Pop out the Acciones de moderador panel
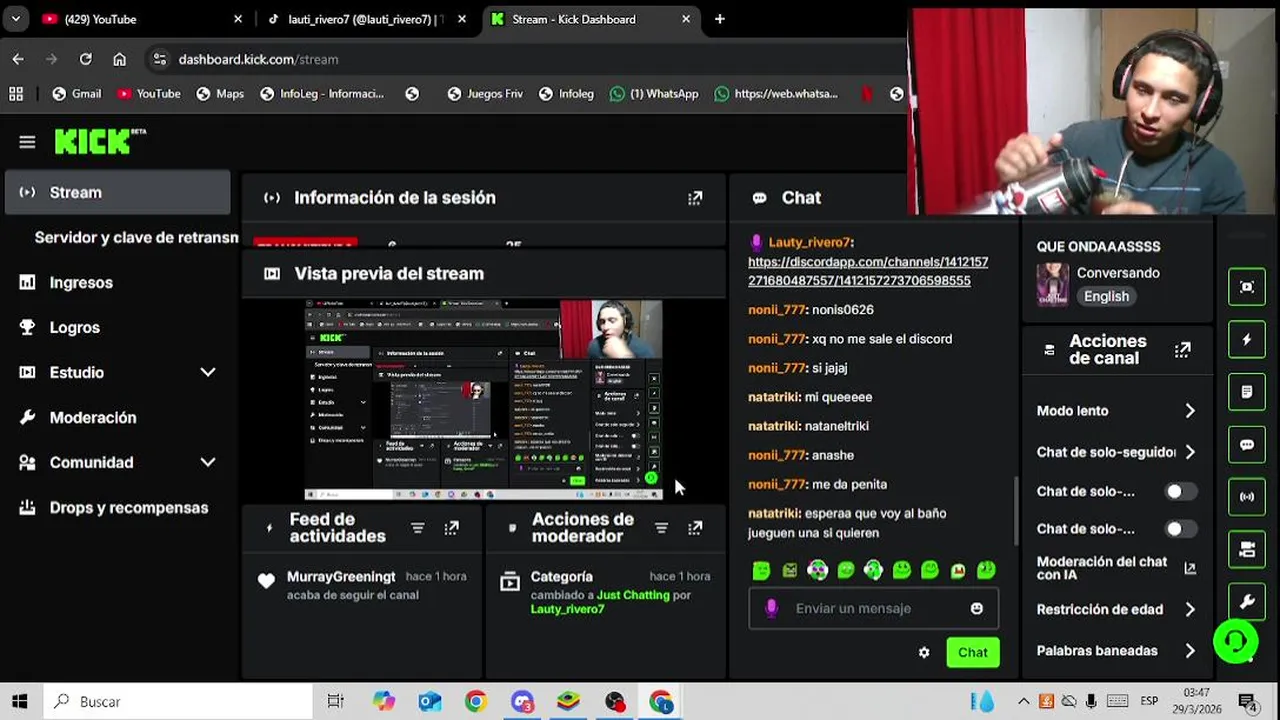The image size is (1280, 720). click(x=695, y=528)
